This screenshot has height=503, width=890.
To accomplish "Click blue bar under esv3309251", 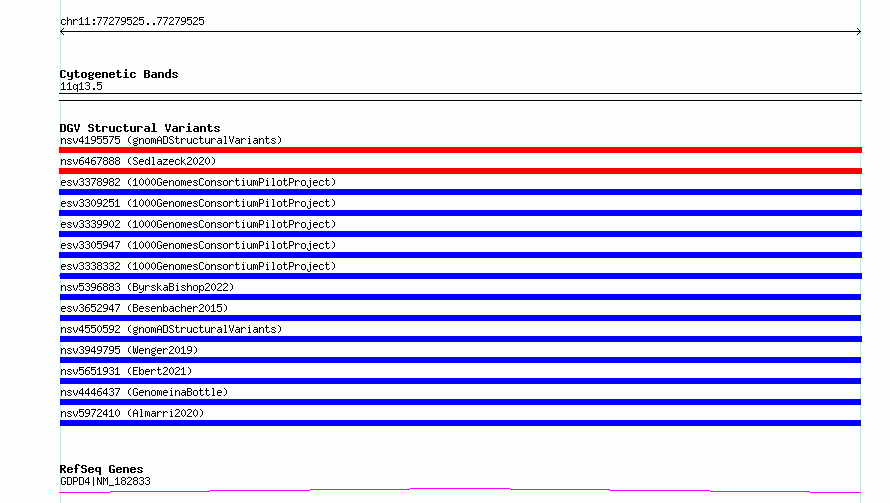I will [460, 213].
